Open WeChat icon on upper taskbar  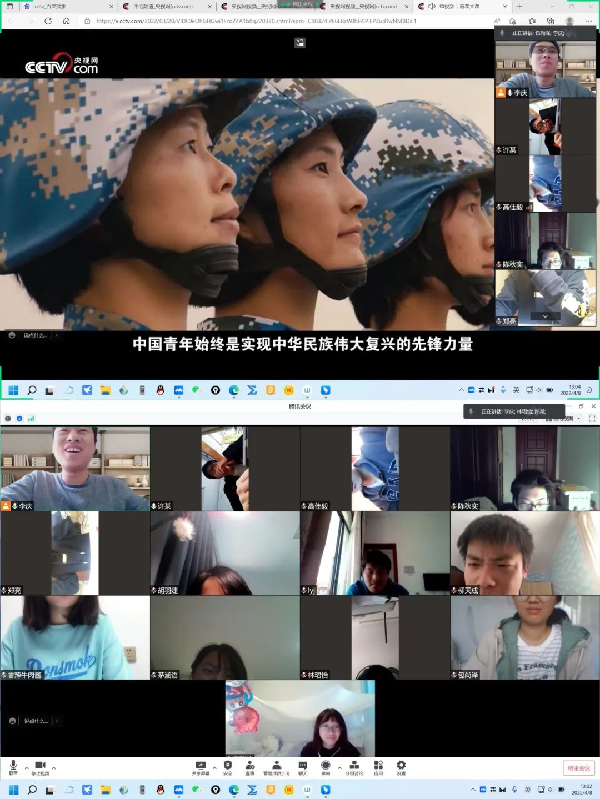point(197,390)
